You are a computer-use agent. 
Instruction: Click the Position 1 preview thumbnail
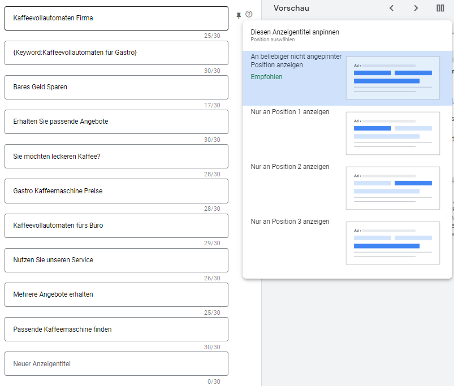393,133
